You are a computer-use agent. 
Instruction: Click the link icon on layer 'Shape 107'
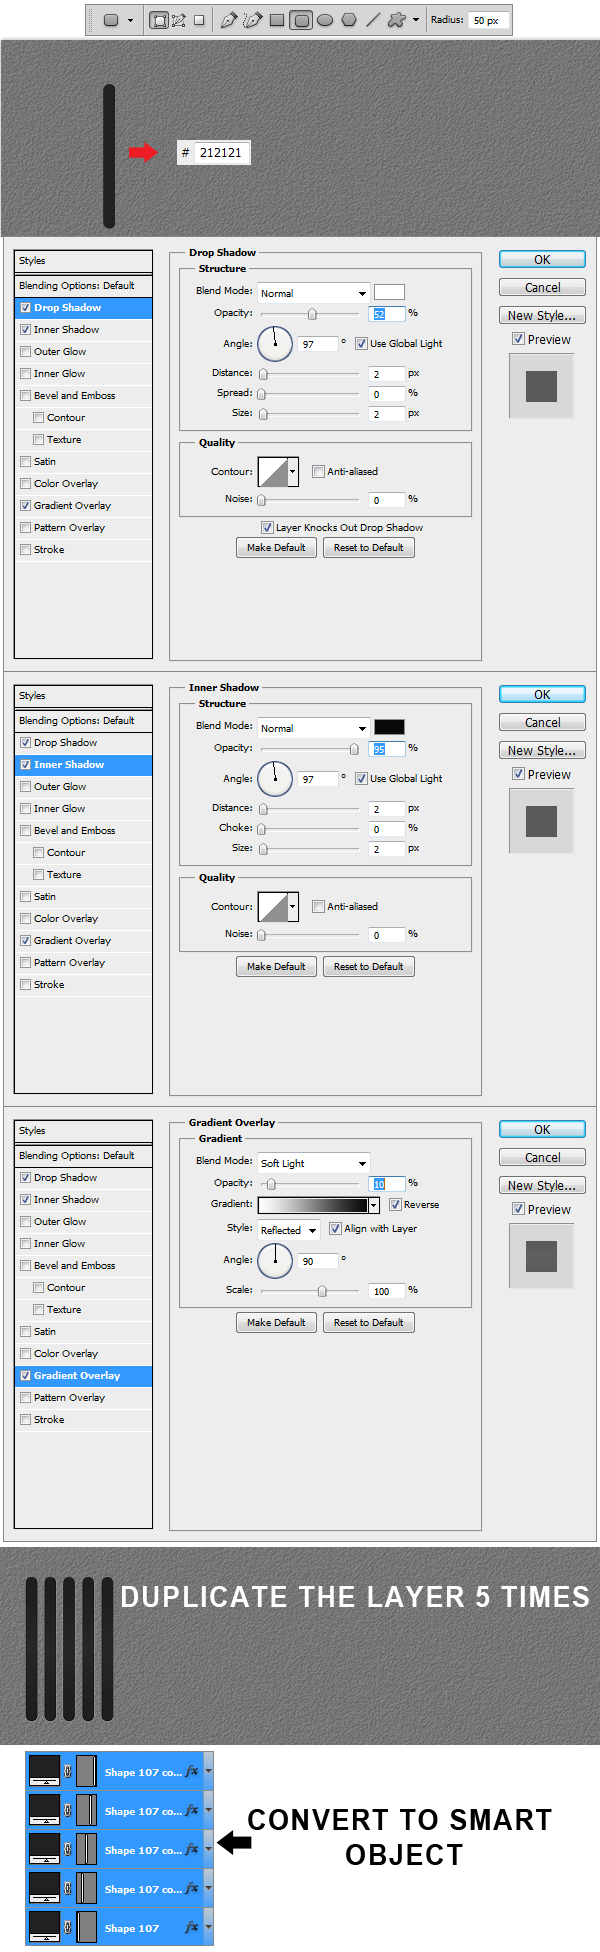pos(68,1927)
